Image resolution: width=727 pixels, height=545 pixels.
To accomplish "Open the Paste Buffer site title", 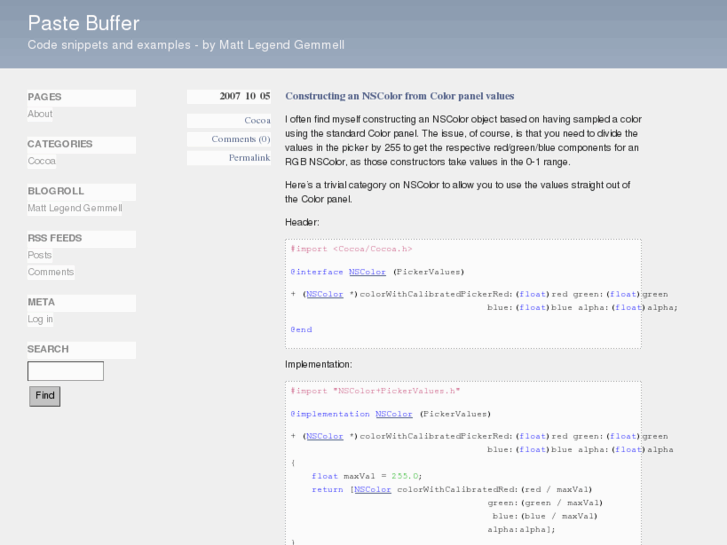I will click(83, 23).
